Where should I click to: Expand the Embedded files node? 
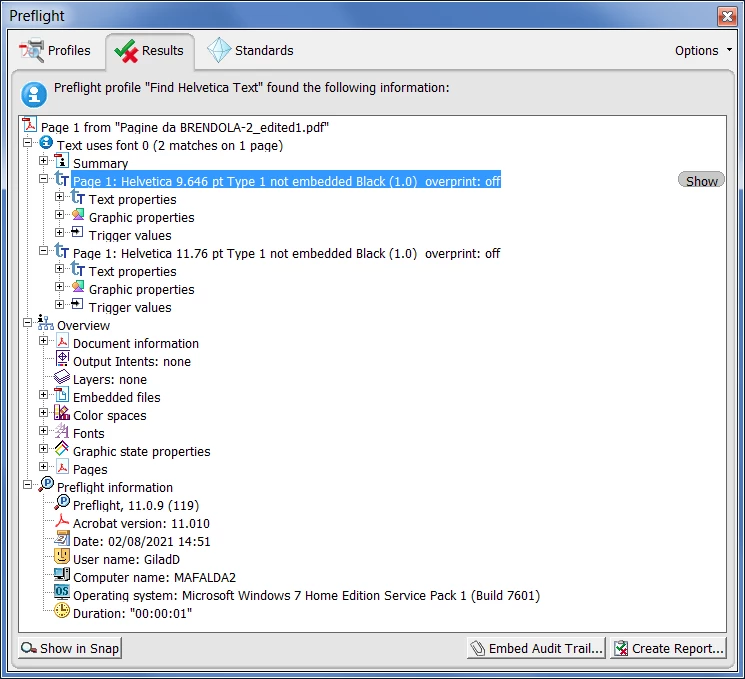click(43, 394)
